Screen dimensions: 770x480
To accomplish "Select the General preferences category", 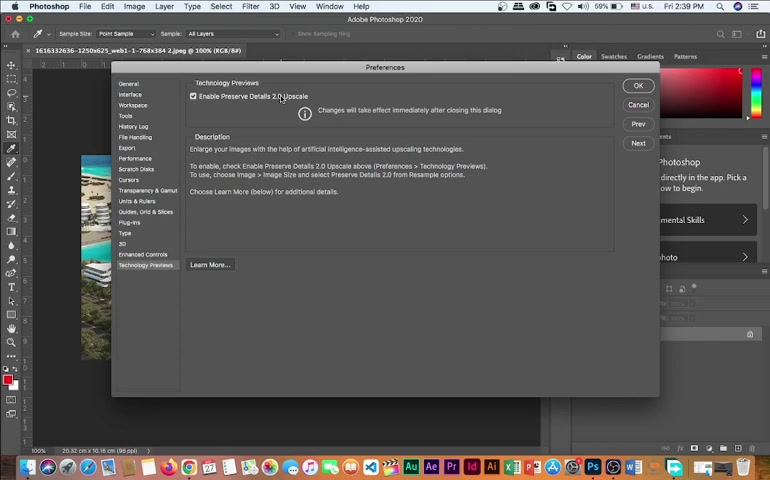I will tap(129, 84).
